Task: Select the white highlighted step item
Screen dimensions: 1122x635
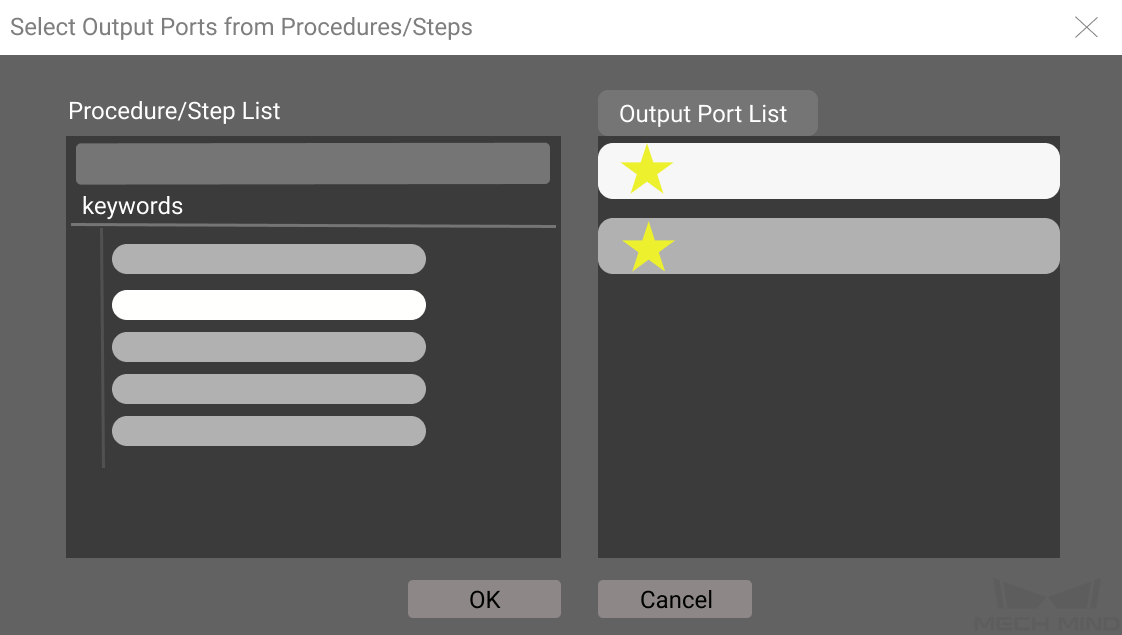Action: tap(269, 305)
